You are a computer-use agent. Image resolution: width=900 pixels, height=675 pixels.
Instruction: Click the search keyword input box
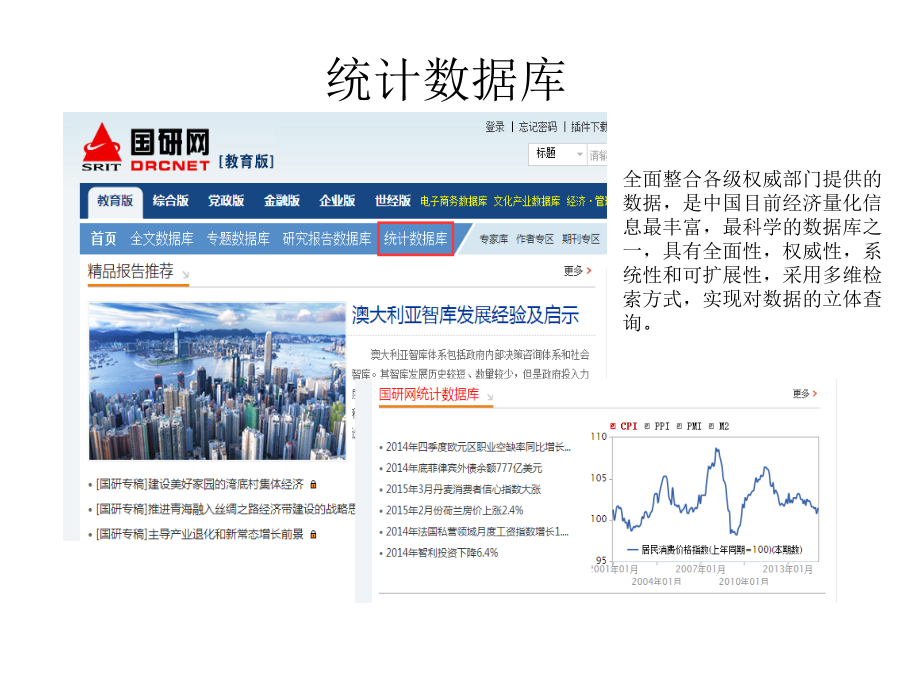pyautogui.click(x=597, y=155)
